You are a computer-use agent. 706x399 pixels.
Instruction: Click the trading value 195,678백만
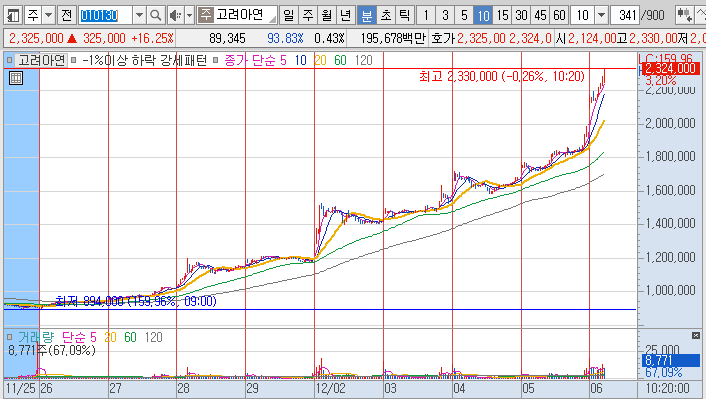click(x=393, y=38)
